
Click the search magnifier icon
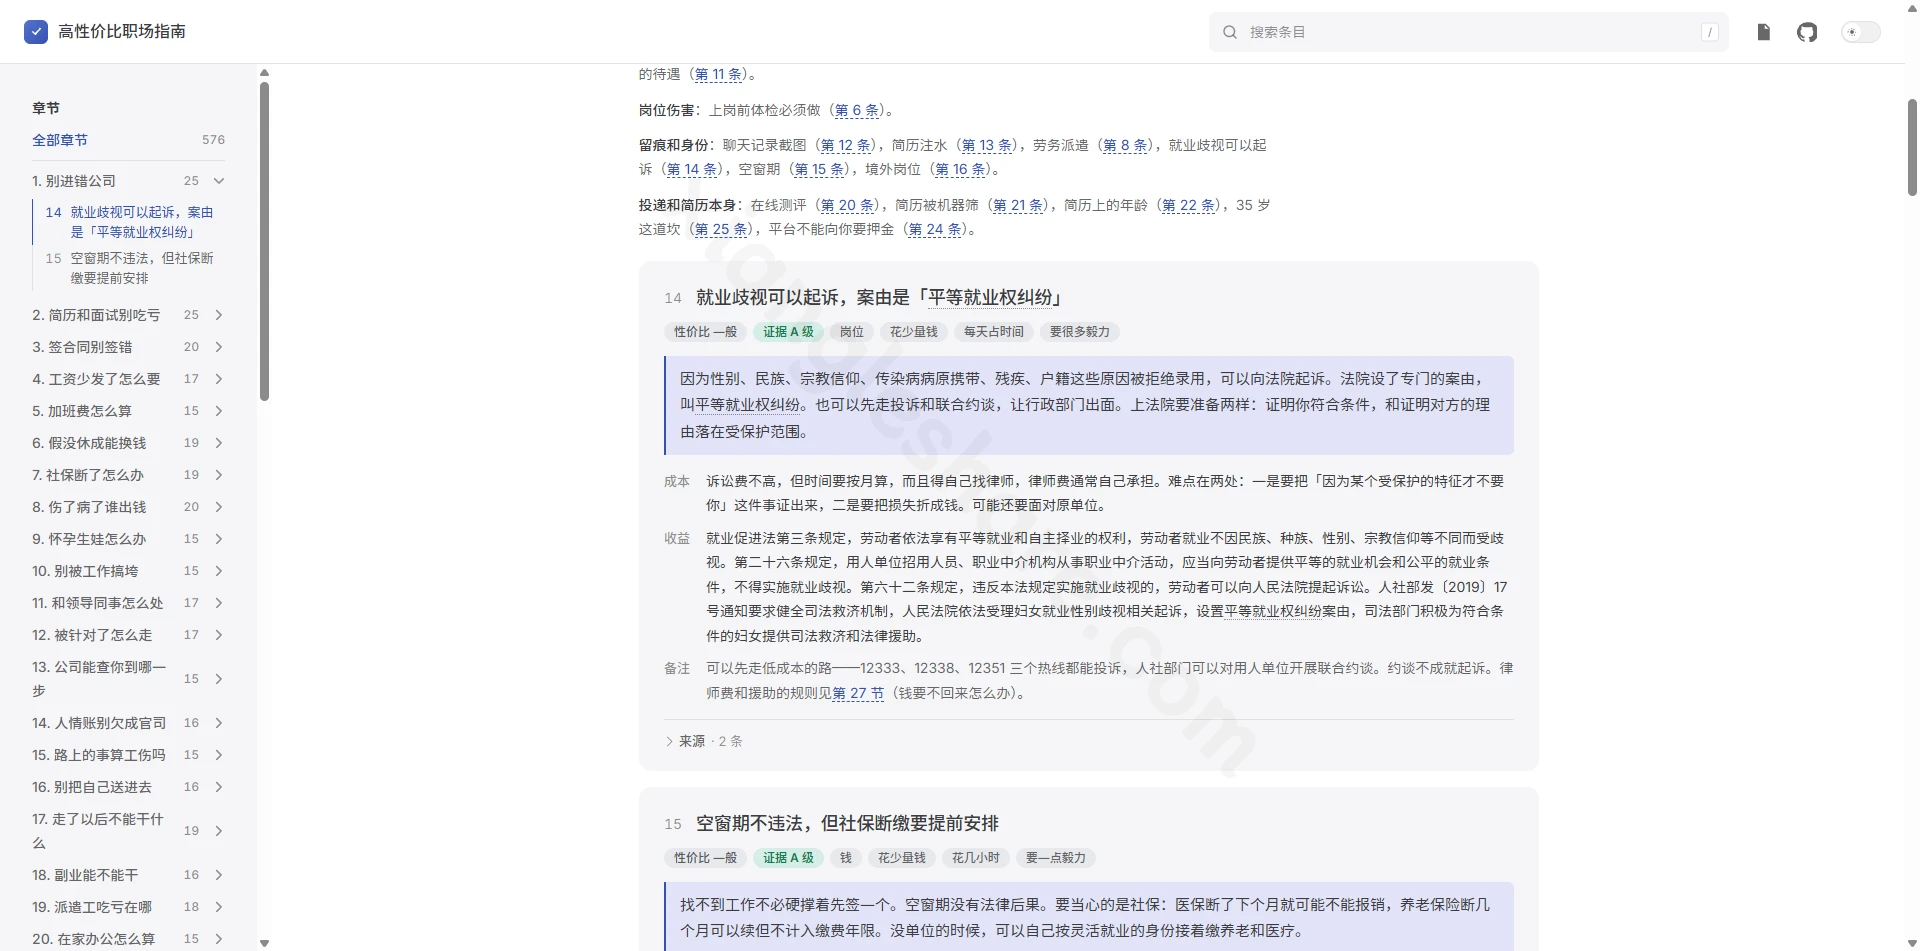pyautogui.click(x=1230, y=32)
